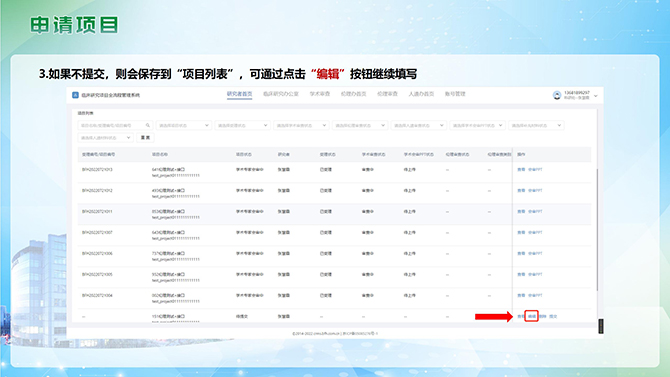This screenshot has height=377, width=670.
Task: Select the cell BFH20220721006
Action: pos(97,253)
